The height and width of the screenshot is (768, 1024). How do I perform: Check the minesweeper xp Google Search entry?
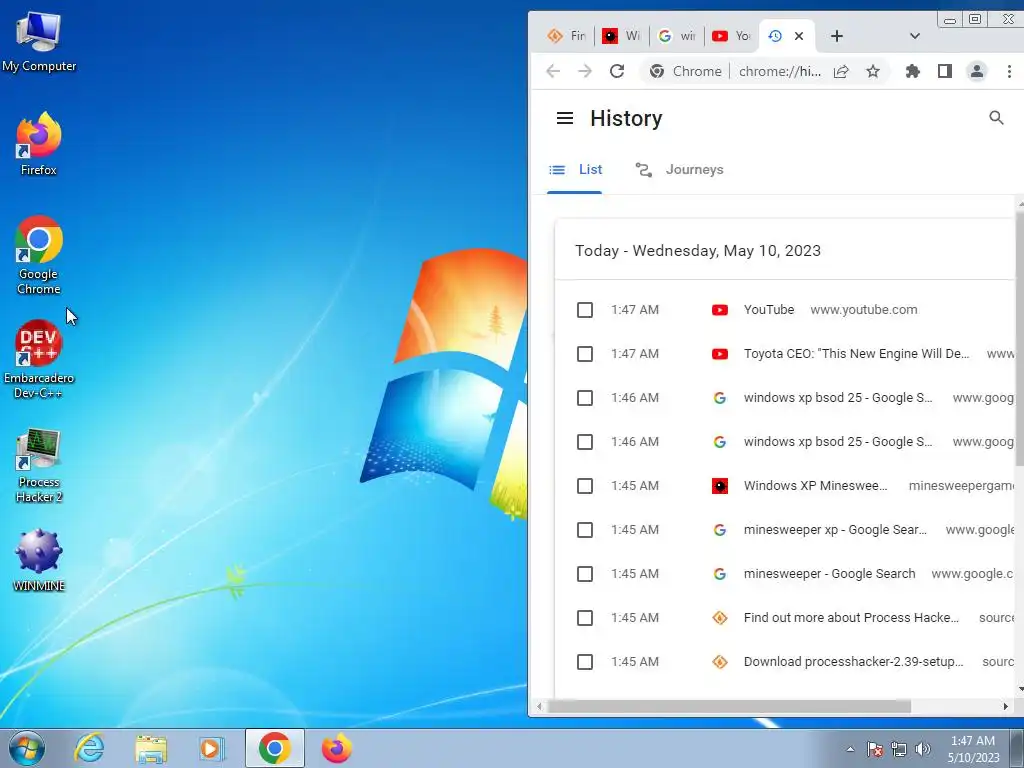coord(584,530)
